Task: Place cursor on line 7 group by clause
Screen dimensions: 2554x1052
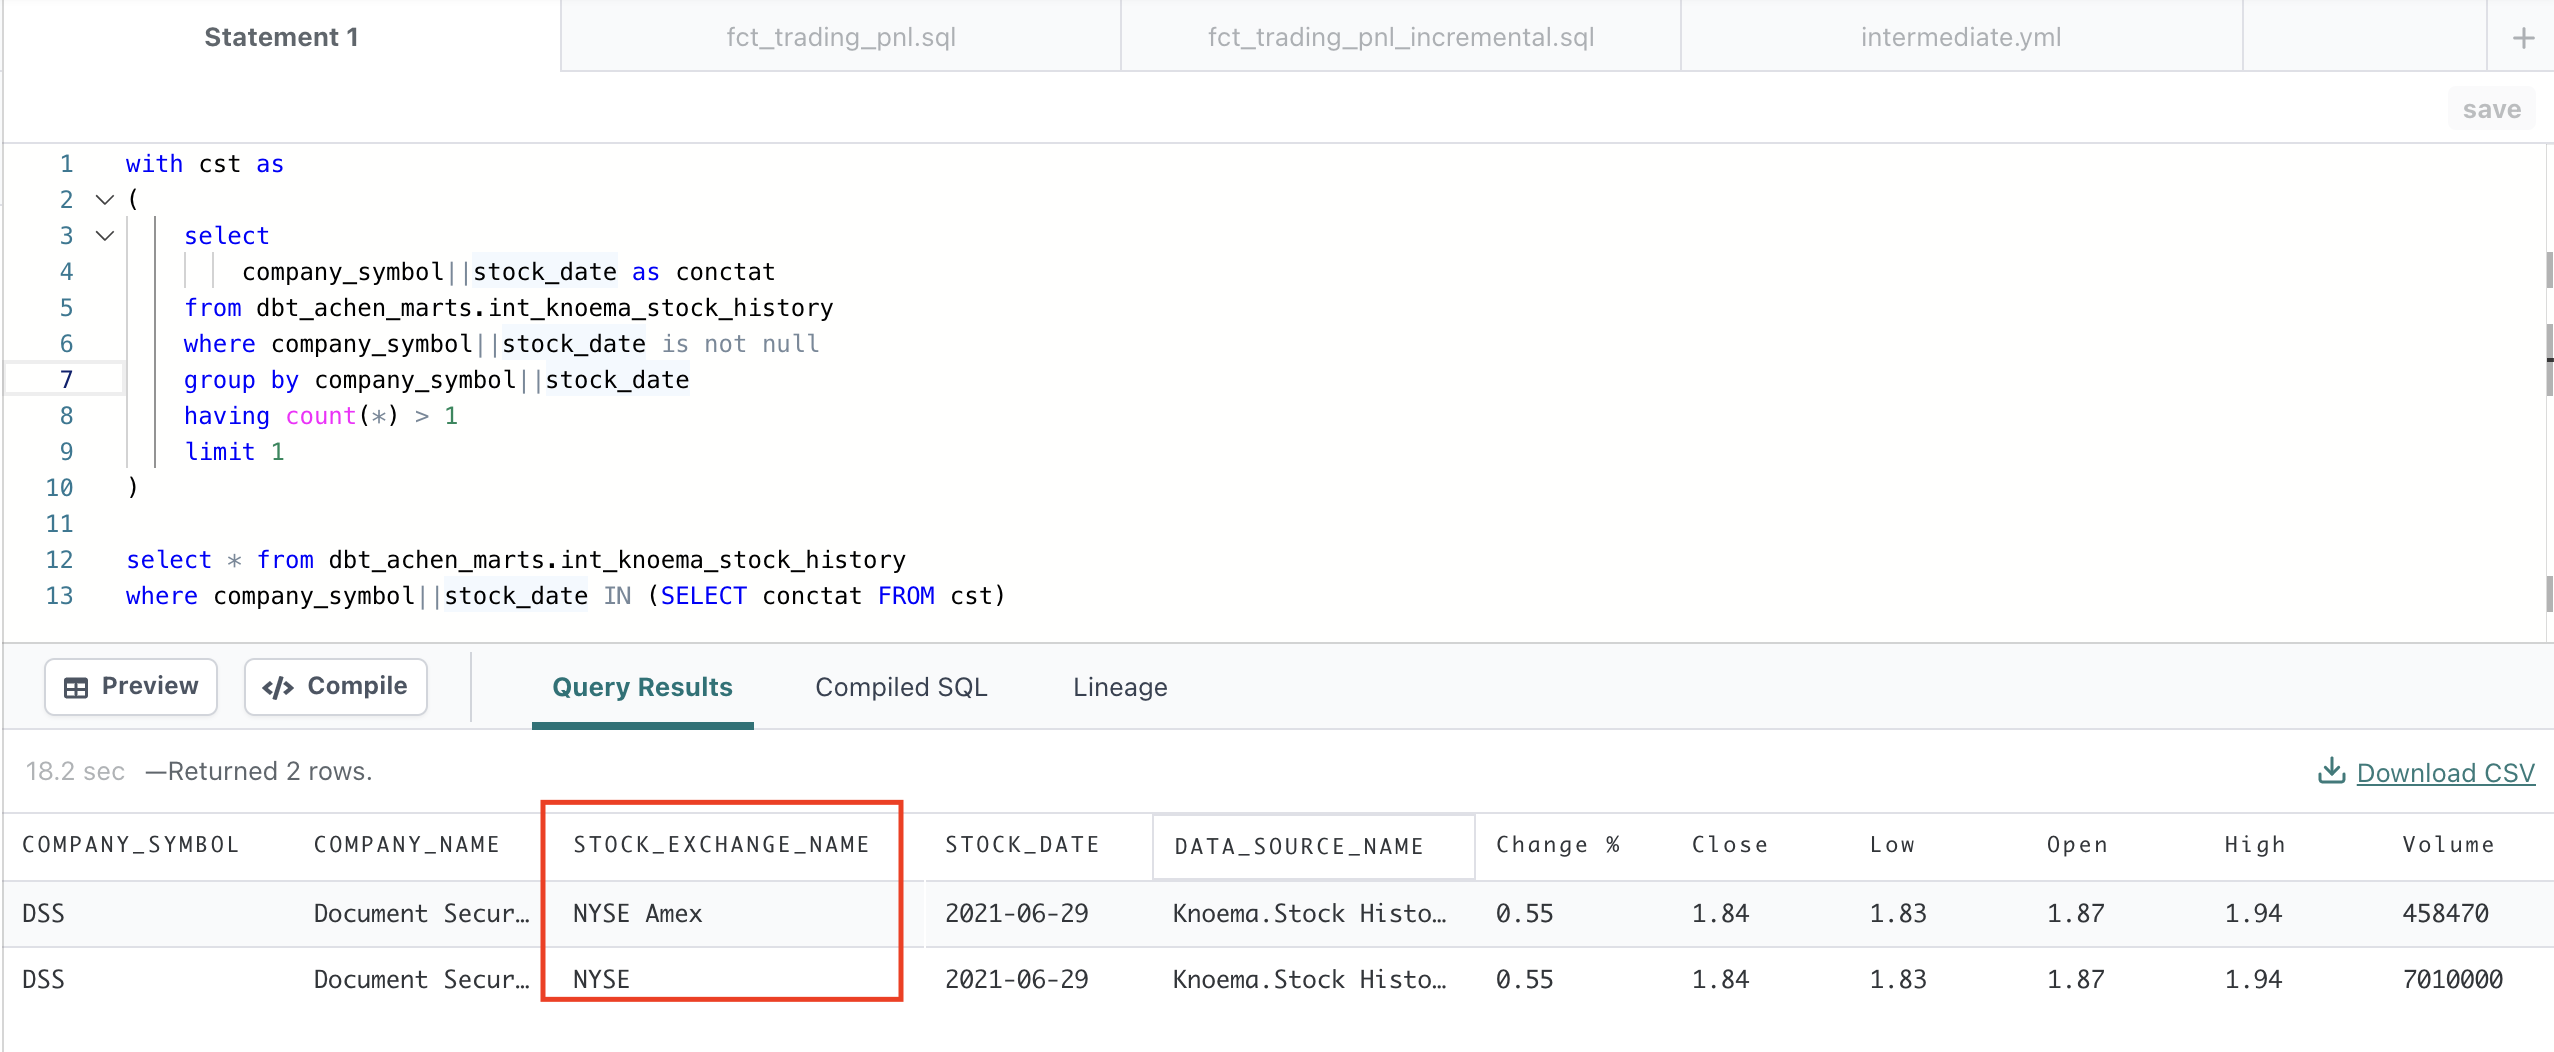Action: [x=436, y=380]
